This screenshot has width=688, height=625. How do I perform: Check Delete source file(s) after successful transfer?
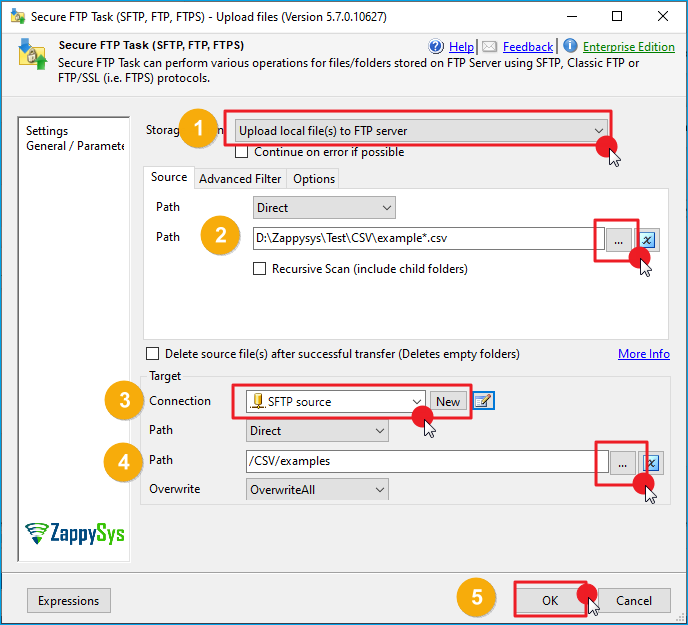(153, 354)
